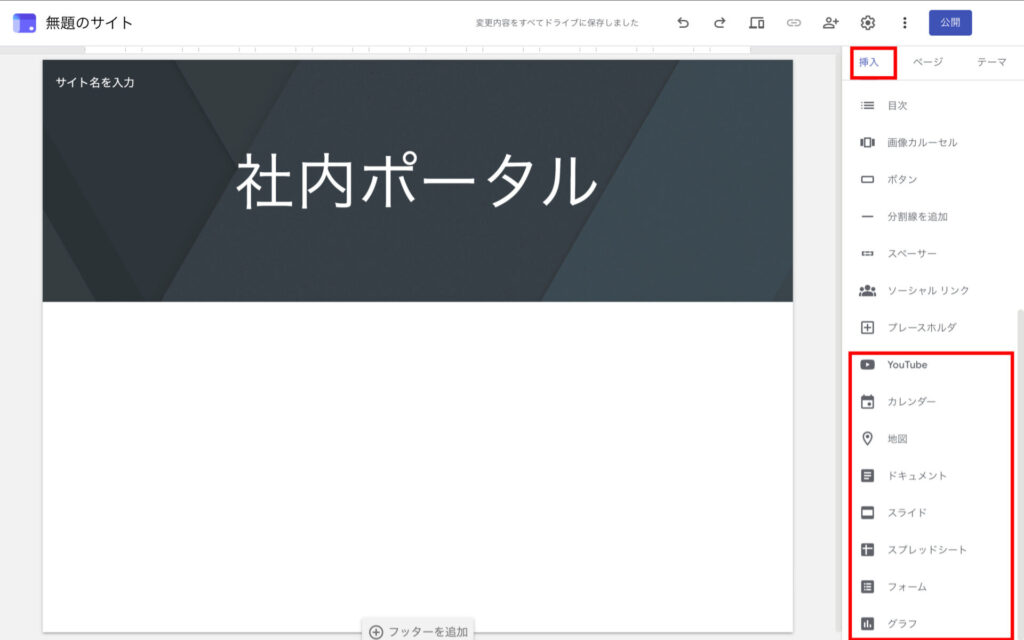Switch to the テーマ tab
The width and height of the screenshot is (1024, 640).
pyautogui.click(x=991, y=62)
